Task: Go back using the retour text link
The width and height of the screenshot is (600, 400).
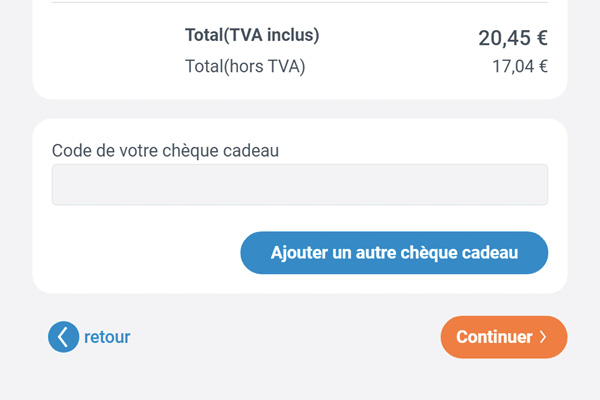Action: pyautogui.click(x=107, y=337)
